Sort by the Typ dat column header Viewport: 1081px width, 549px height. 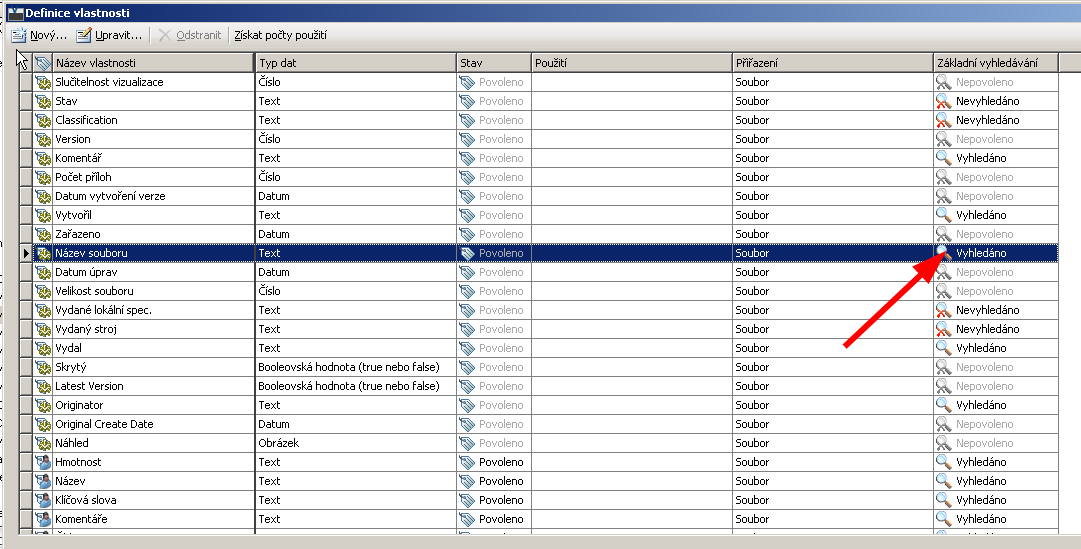coord(355,63)
